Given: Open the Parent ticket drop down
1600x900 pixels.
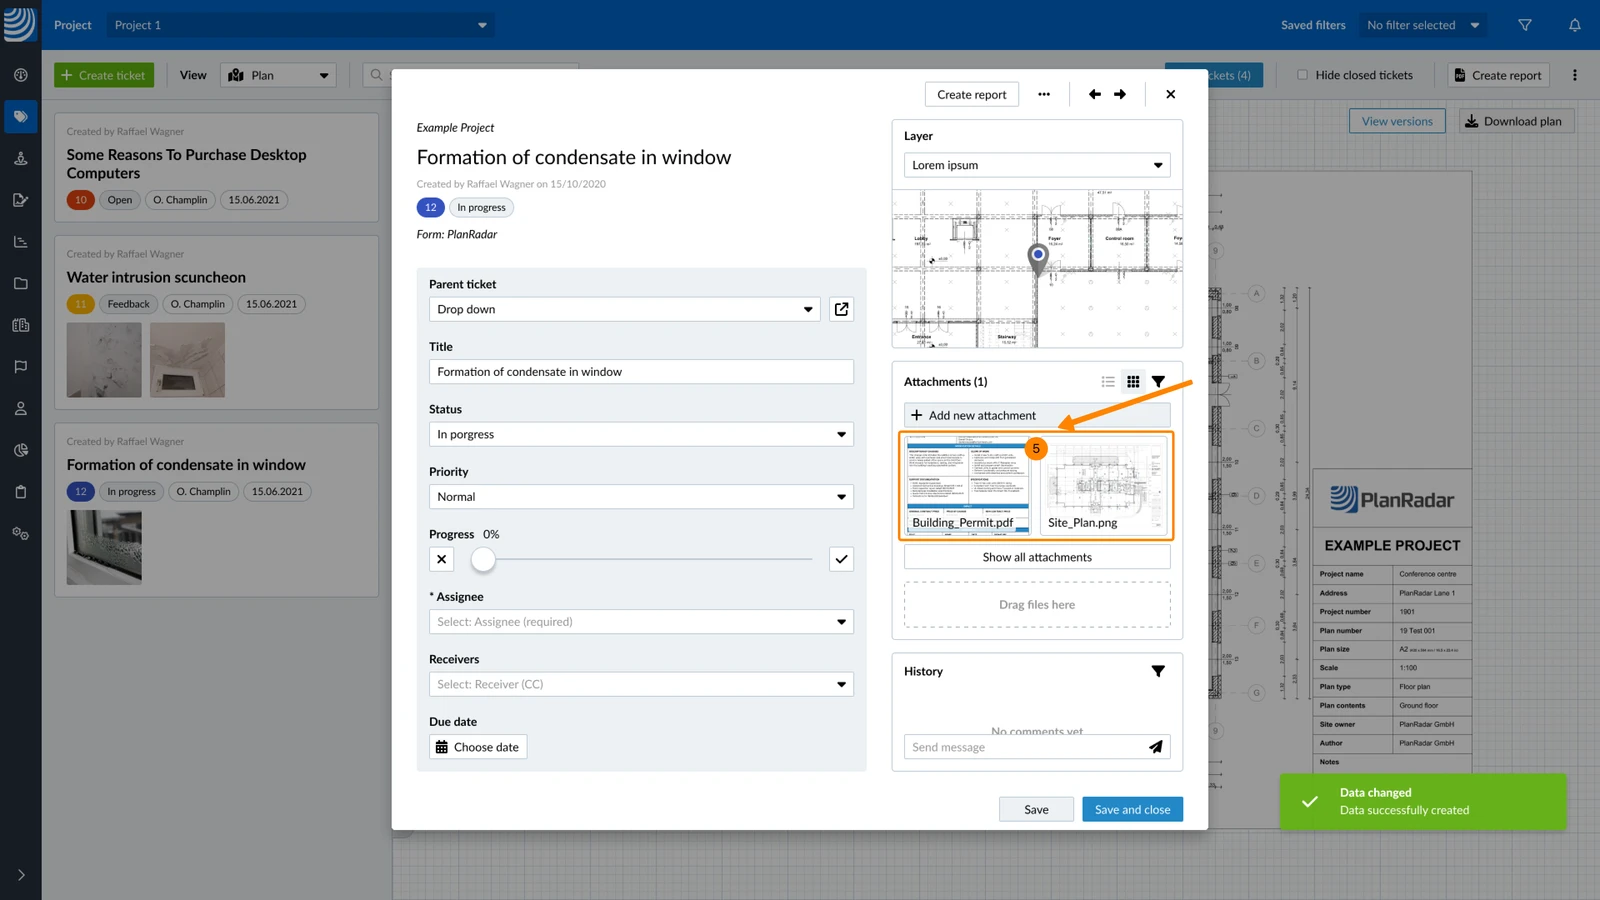Looking at the screenshot, I should [x=625, y=309].
